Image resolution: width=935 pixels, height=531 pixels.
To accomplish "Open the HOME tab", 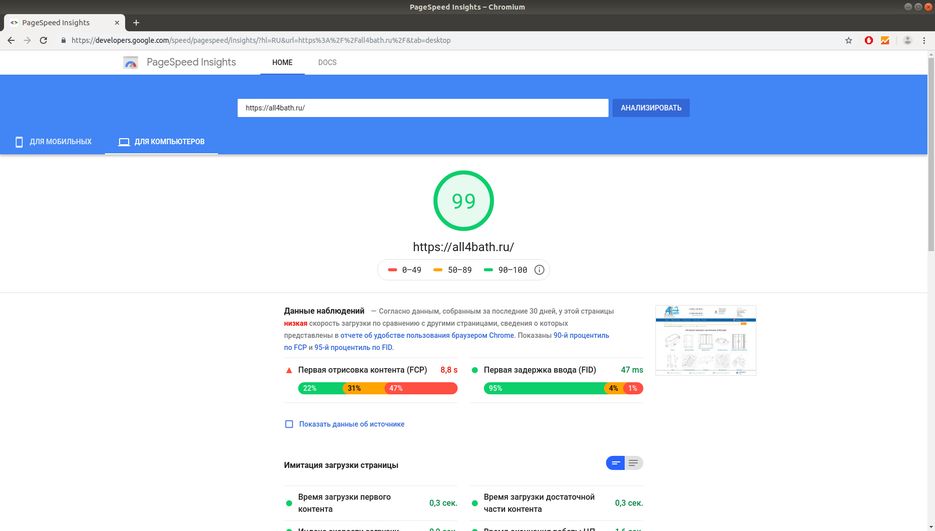I will click(x=282, y=63).
